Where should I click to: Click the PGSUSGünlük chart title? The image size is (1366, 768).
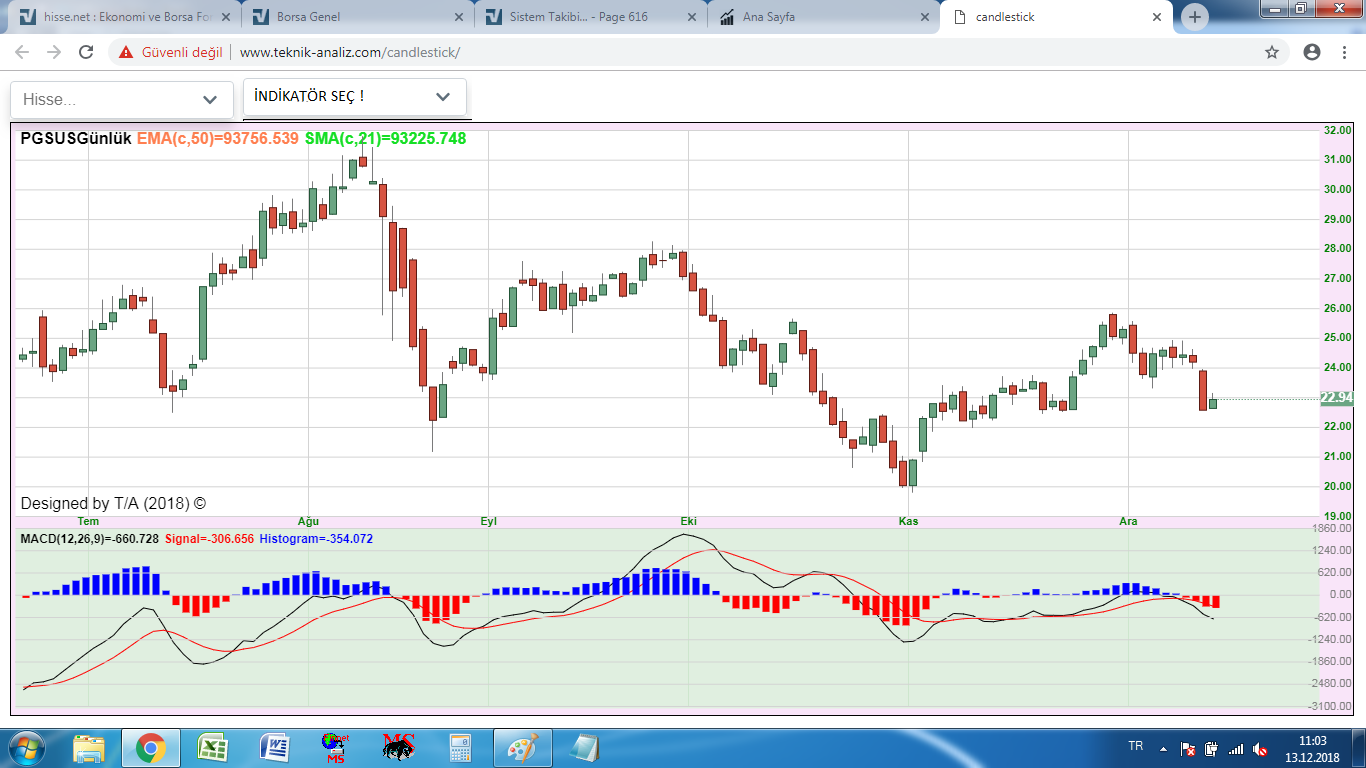[x=76, y=138]
